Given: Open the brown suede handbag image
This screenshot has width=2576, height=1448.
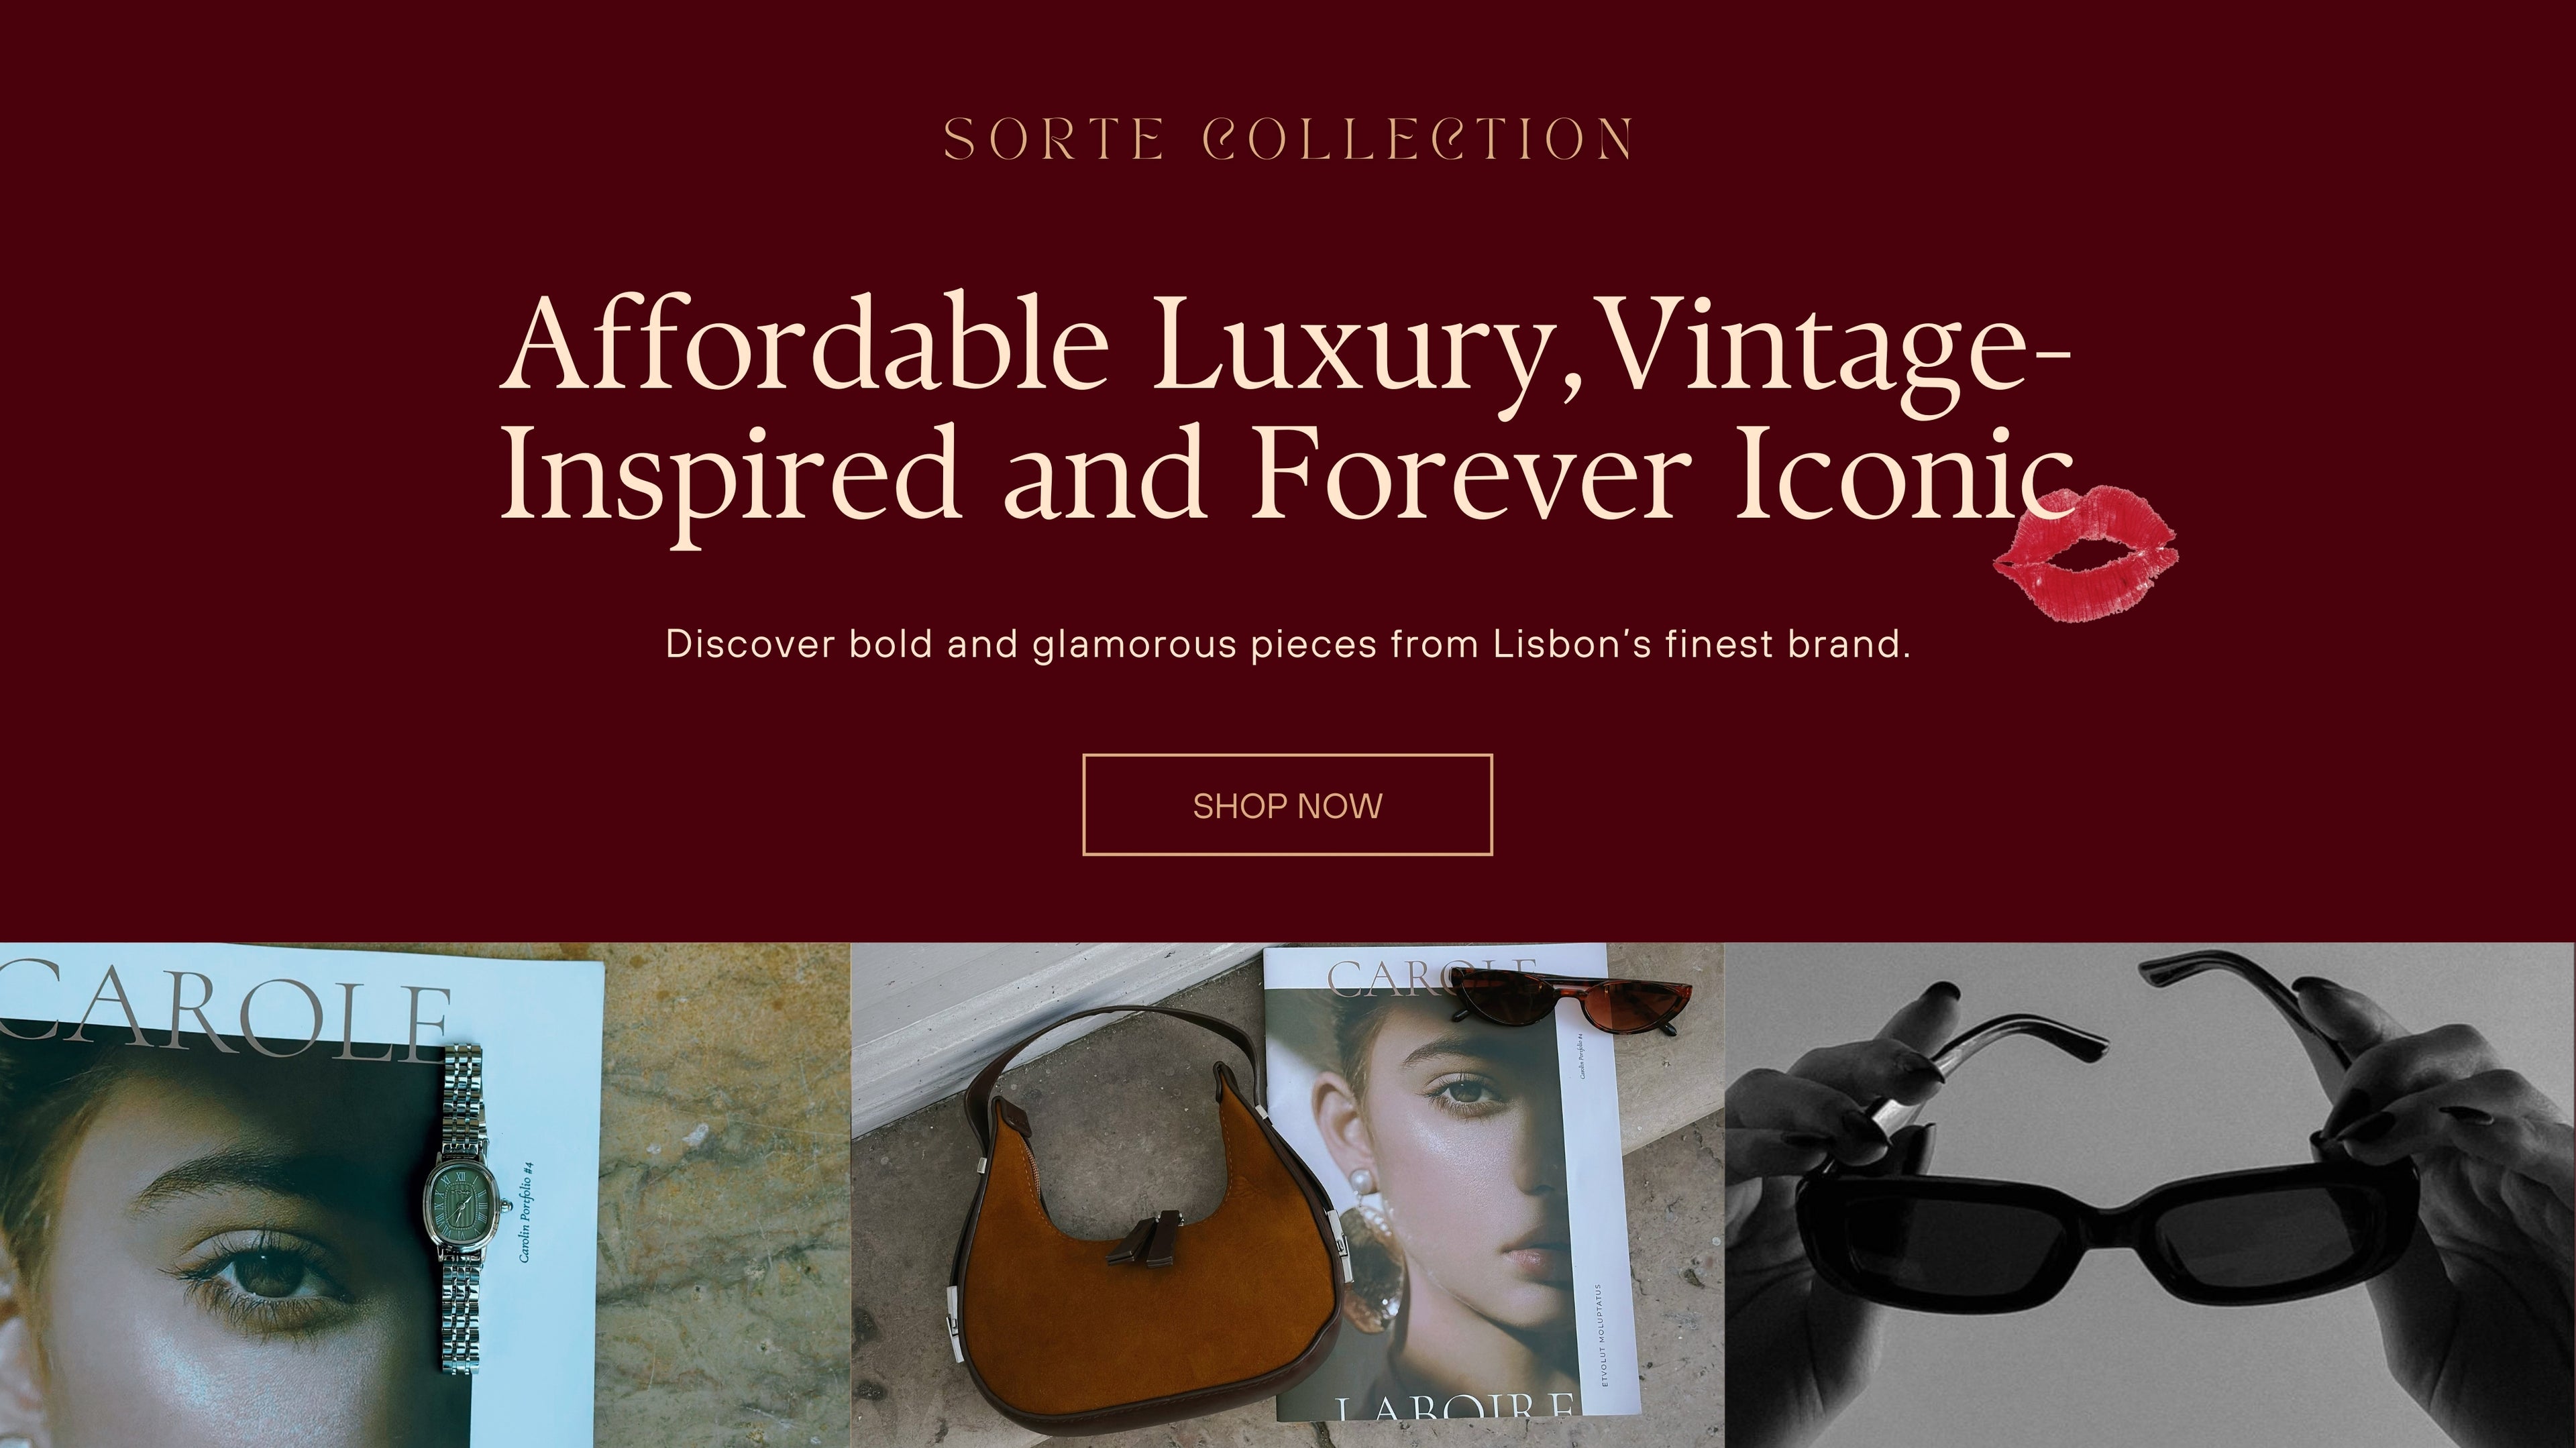Looking at the screenshot, I should [x=1150, y=1225].
